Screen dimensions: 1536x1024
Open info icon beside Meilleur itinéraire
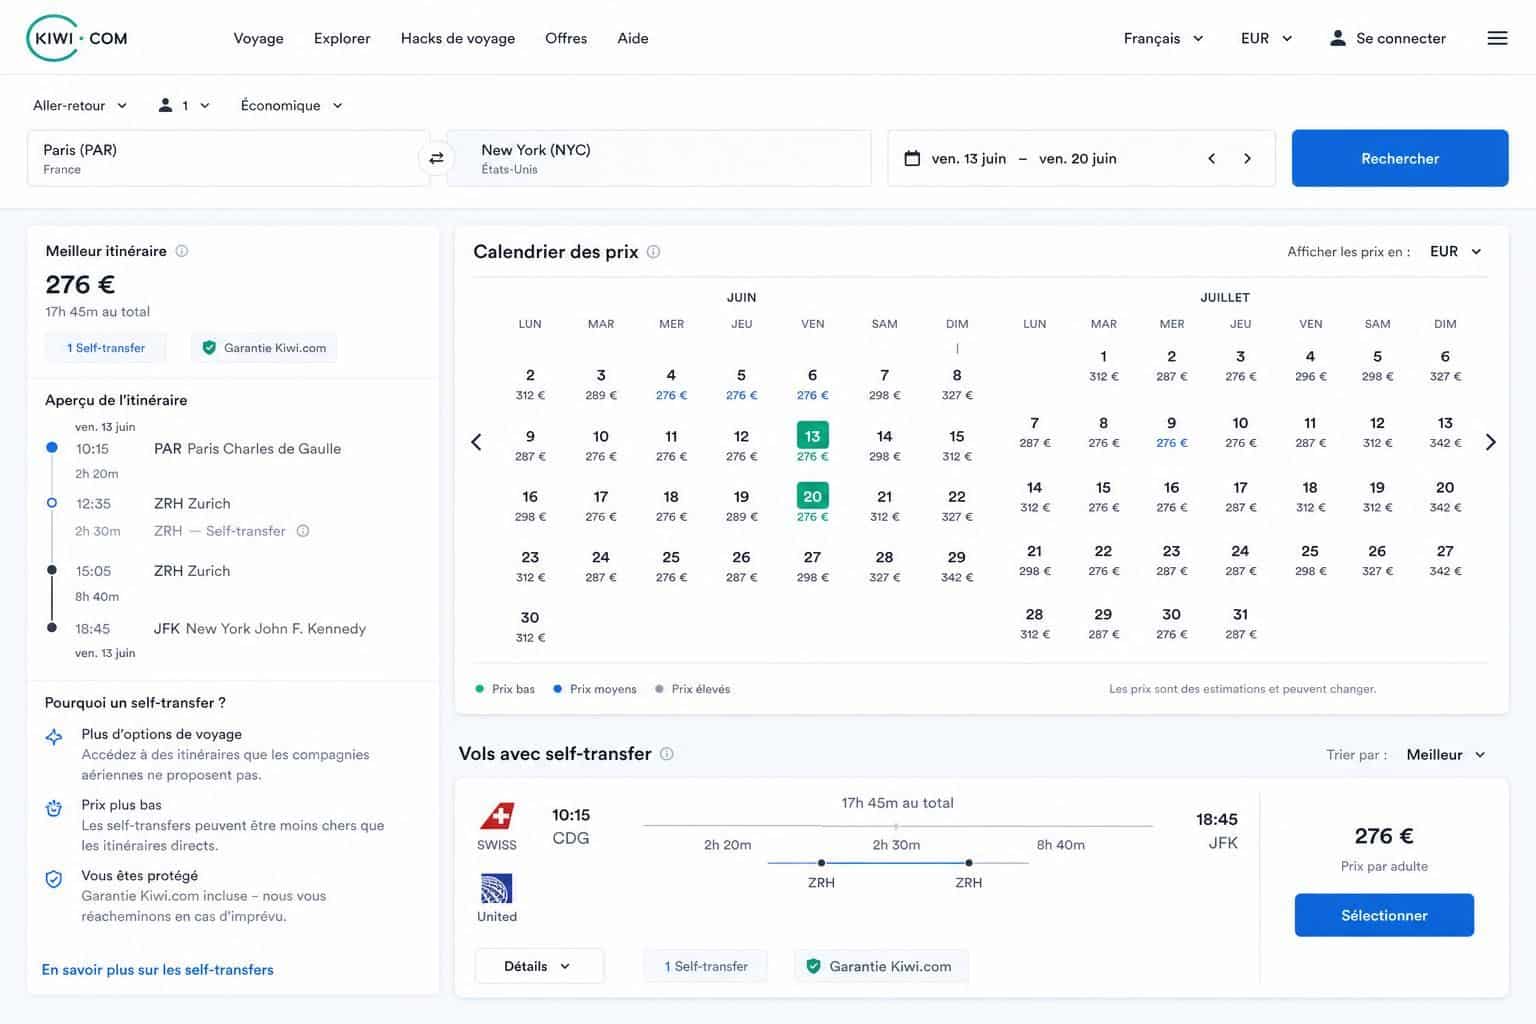(x=182, y=251)
